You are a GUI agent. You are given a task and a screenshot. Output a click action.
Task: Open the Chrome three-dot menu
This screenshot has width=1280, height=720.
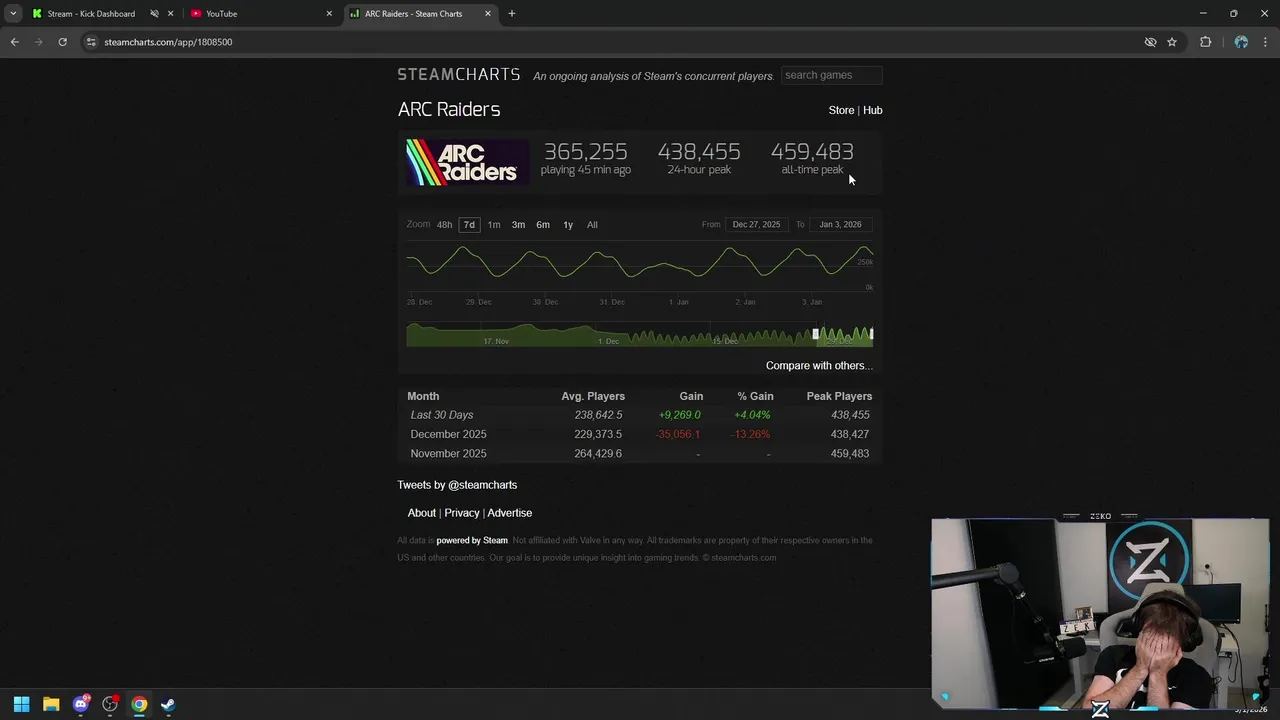click(x=1265, y=42)
